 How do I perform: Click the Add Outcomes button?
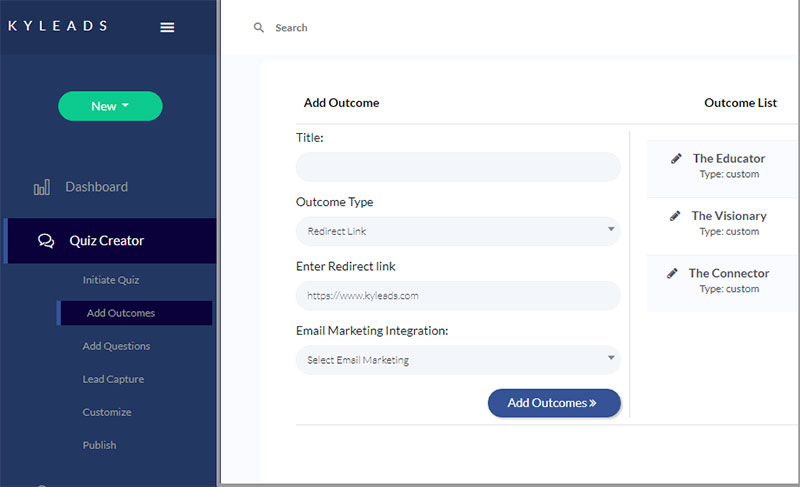[x=554, y=403]
